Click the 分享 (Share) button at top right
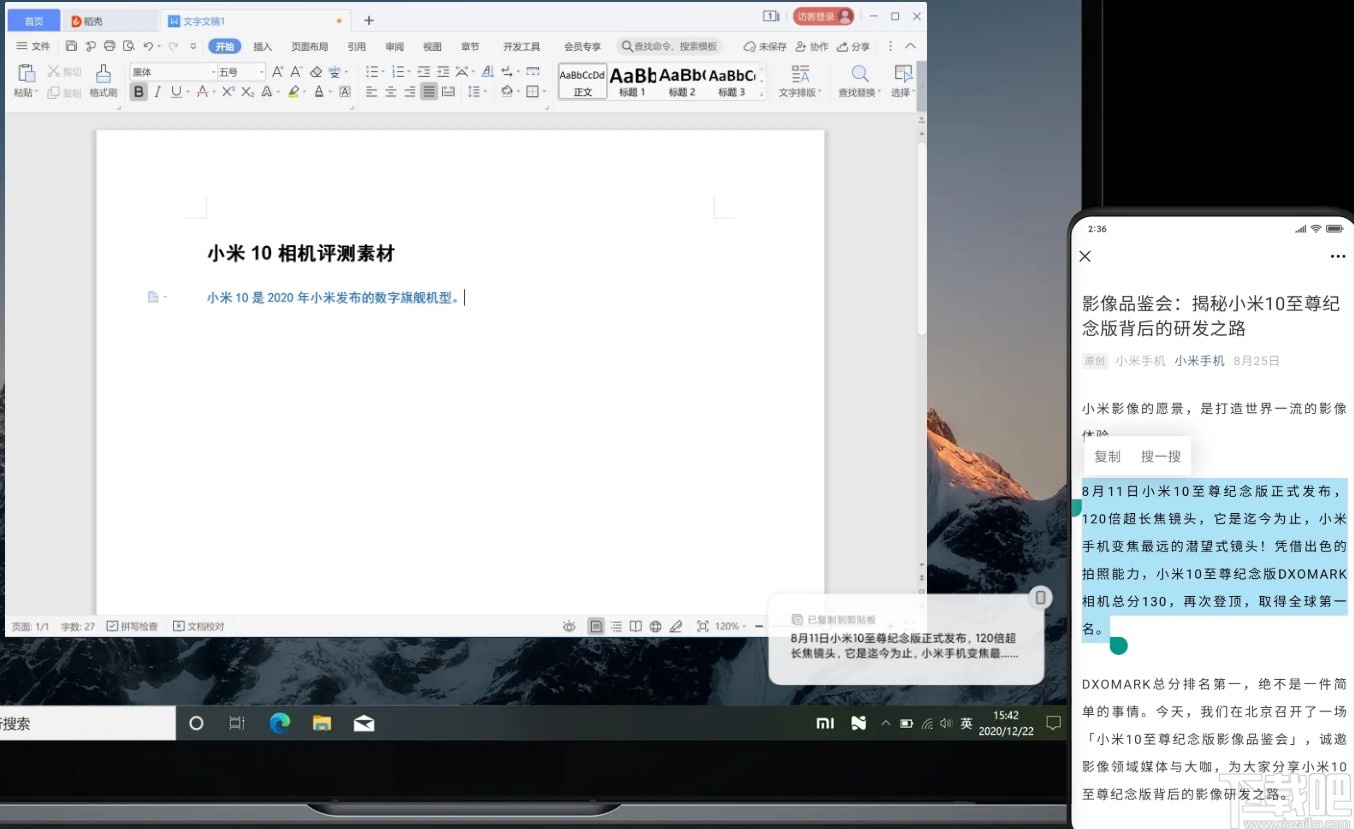Image resolution: width=1354 pixels, height=829 pixels. pos(854,46)
